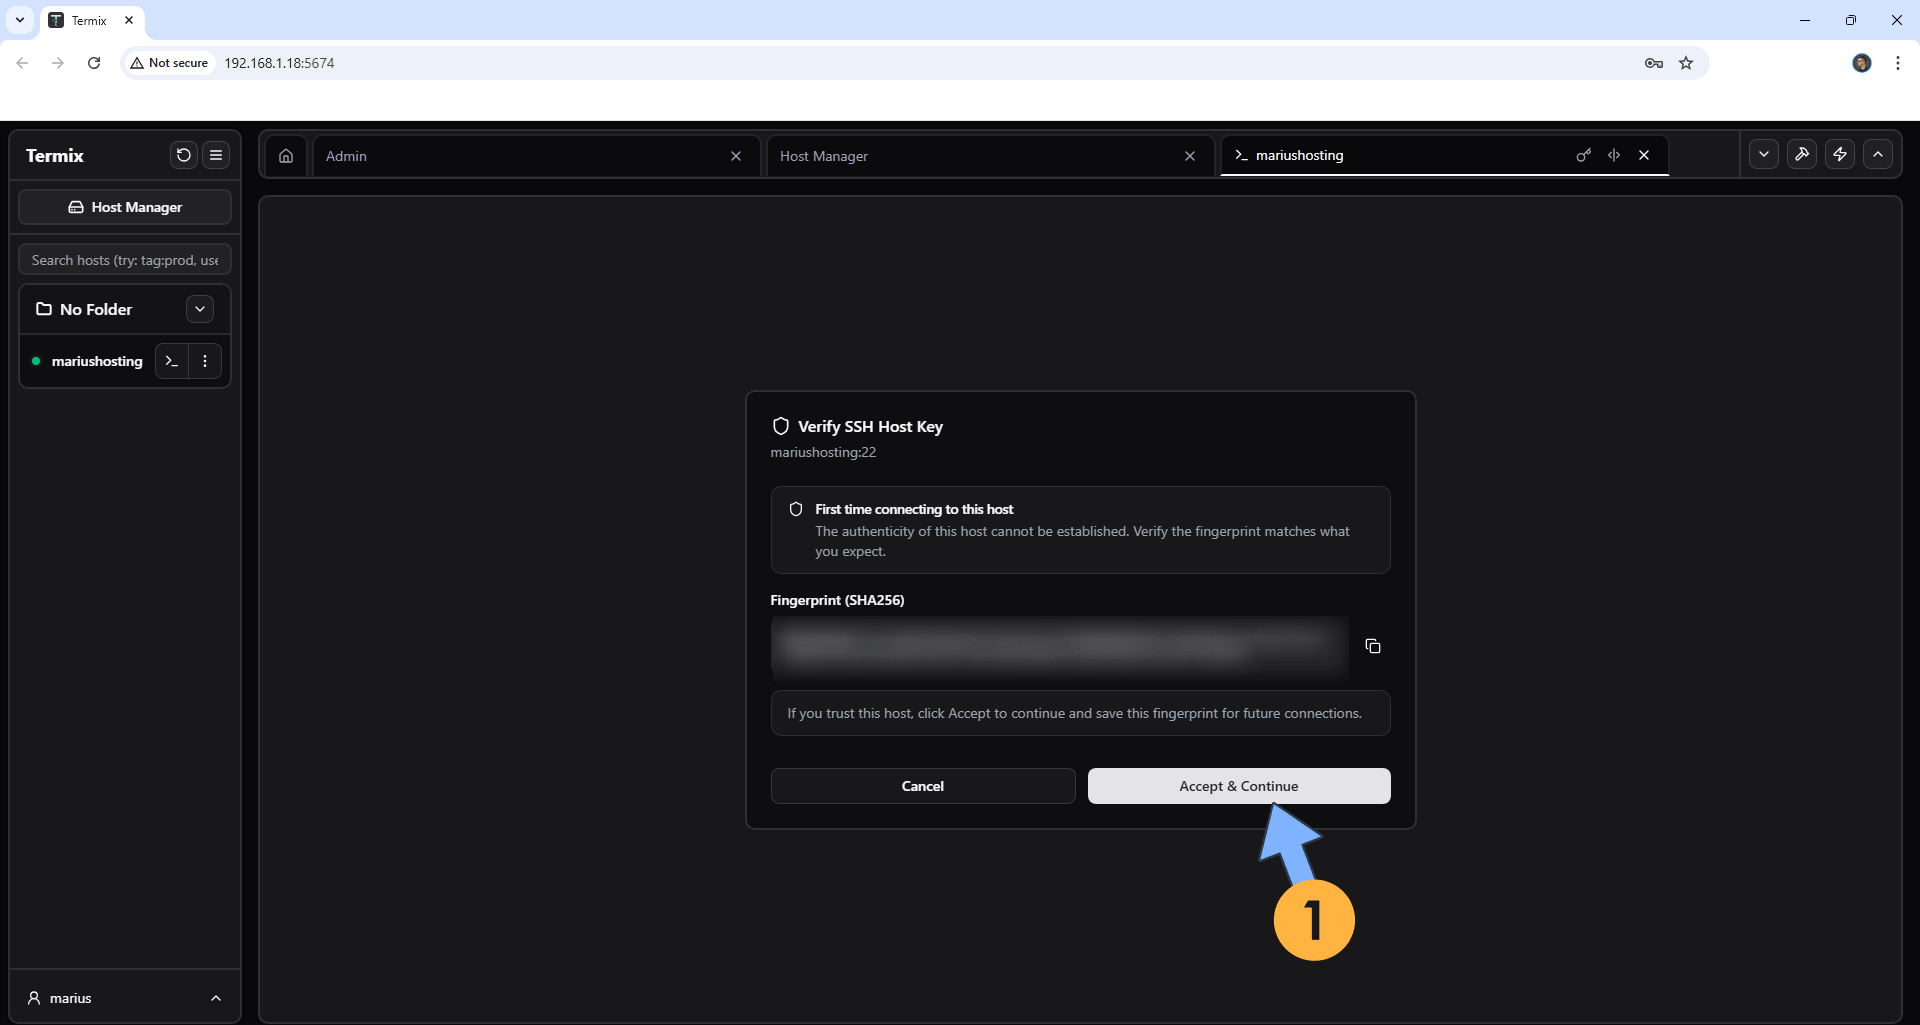
Task: Click the key icon on mariushosting tab
Action: click(1583, 155)
